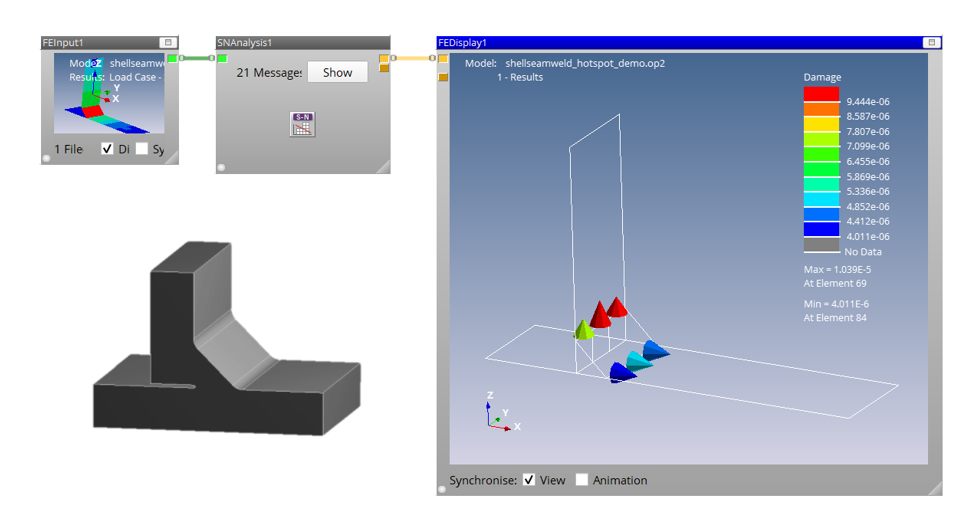964x518 pixels.
Task: Click the SNAnalysis1 status indicator dot
Action: pos(221,167)
